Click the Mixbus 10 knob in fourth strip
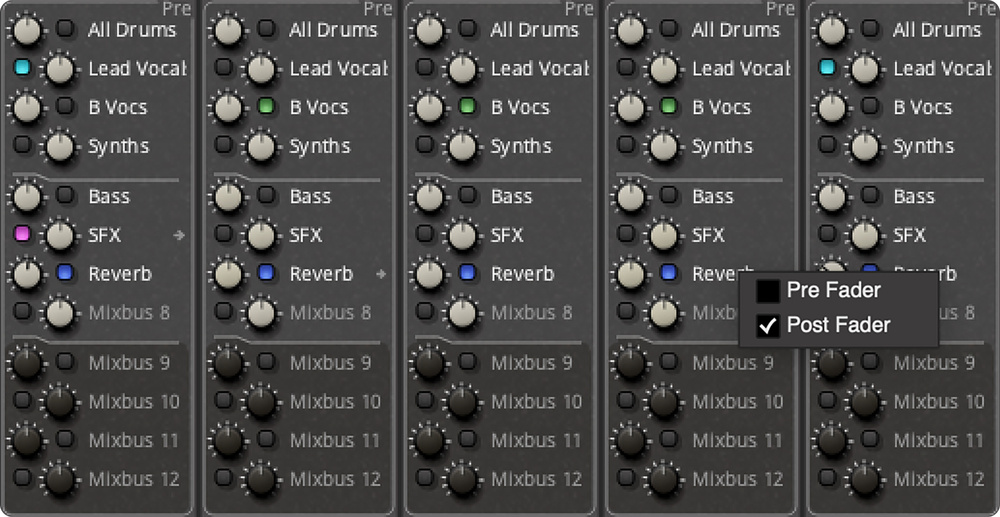Image resolution: width=1000 pixels, height=517 pixels. click(664, 402)
